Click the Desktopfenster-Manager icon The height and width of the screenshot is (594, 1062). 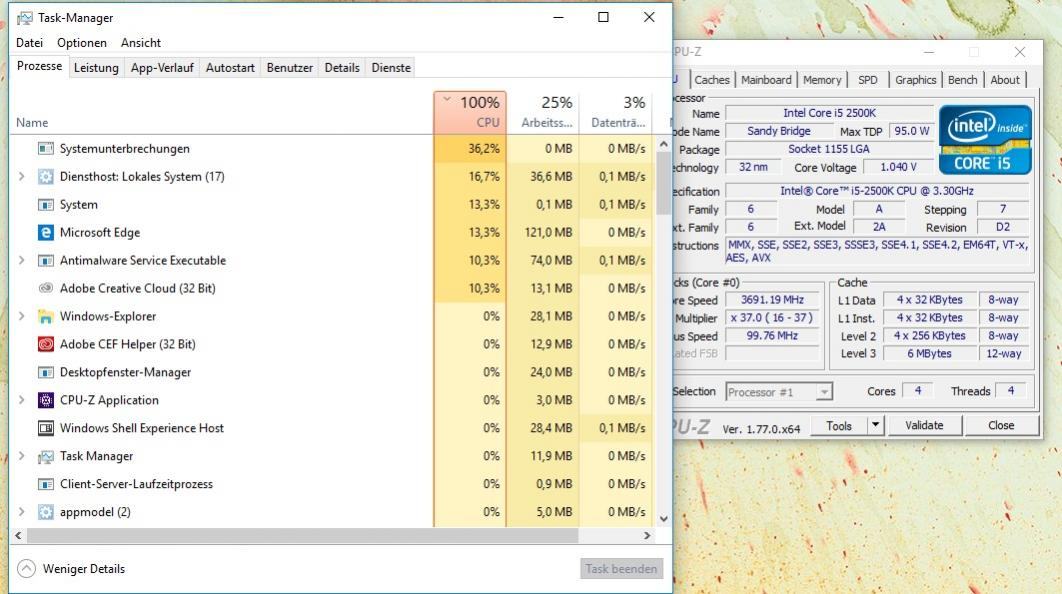45,373
